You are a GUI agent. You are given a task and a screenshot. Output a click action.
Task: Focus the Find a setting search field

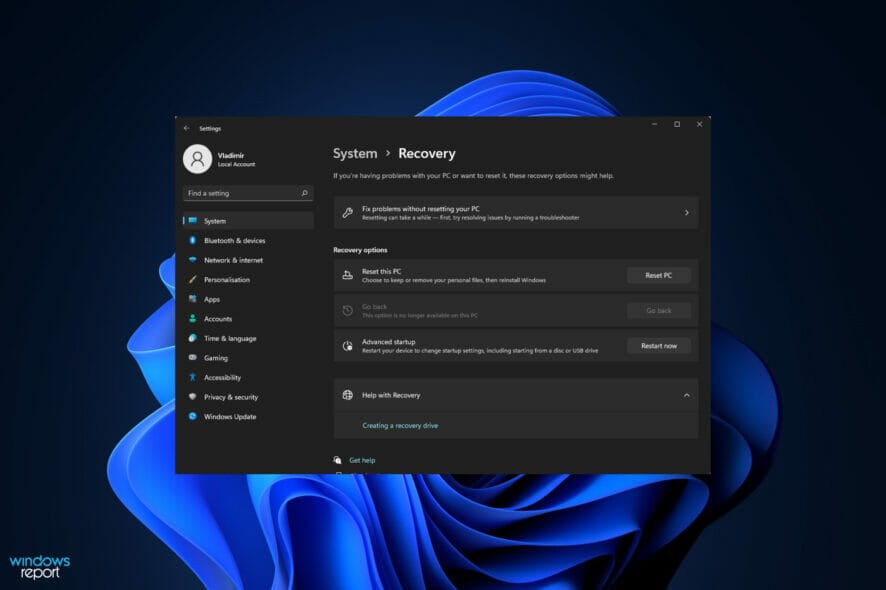pos(247,193)
